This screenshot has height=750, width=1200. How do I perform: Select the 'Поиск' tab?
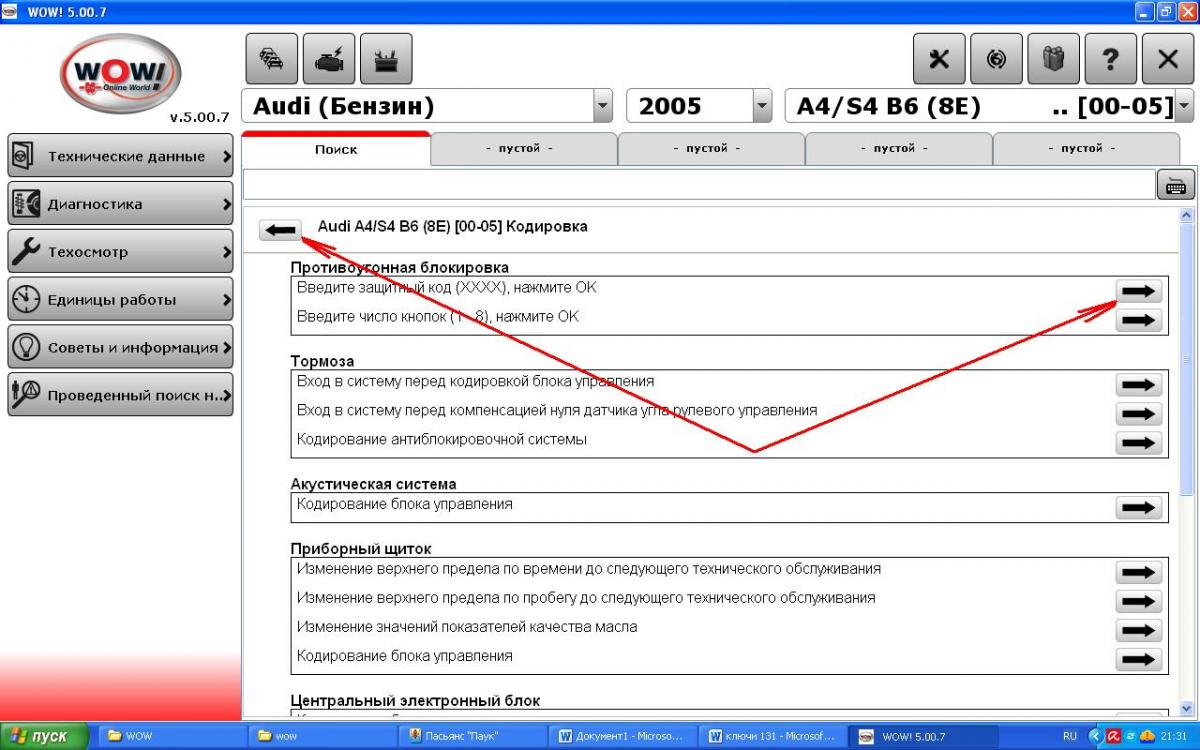pos(336,149)
